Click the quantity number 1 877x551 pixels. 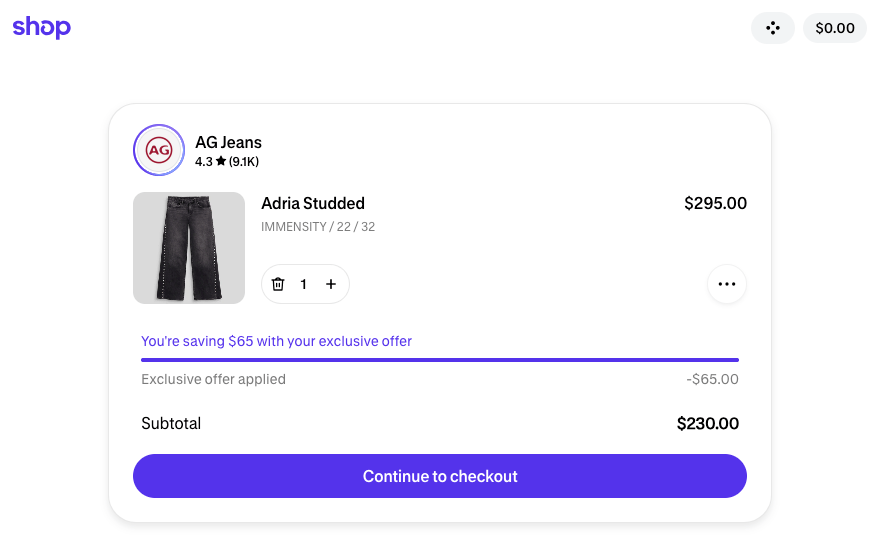(x=304, y=284)
